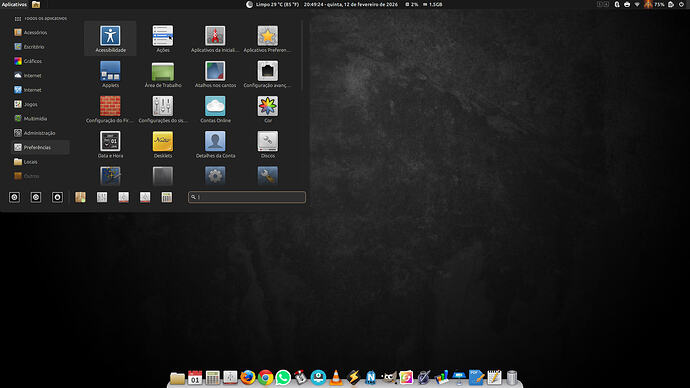Open Detalhes da Conta
690x388 pixels.
click(215, 144)
